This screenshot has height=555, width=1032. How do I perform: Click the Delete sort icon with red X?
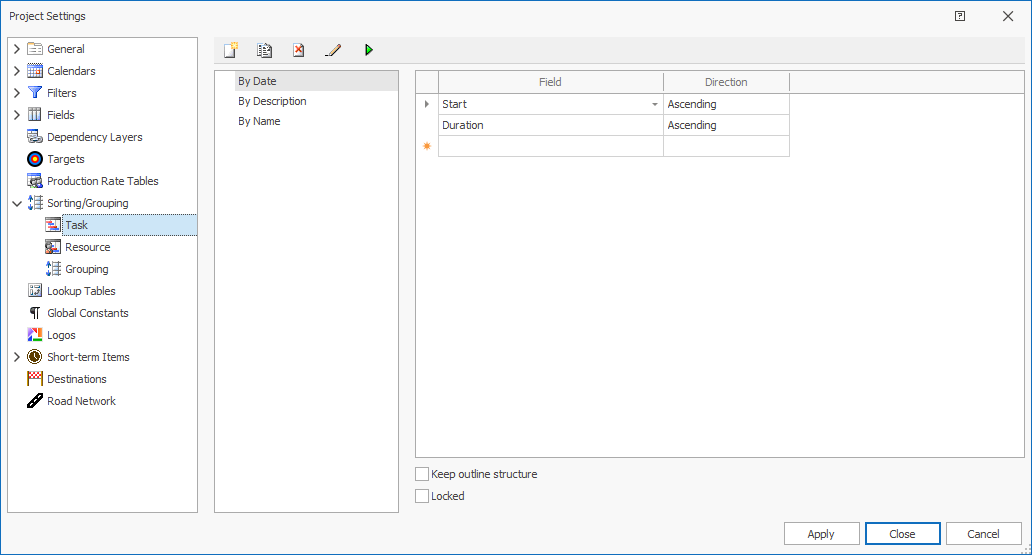click(298, 50)
